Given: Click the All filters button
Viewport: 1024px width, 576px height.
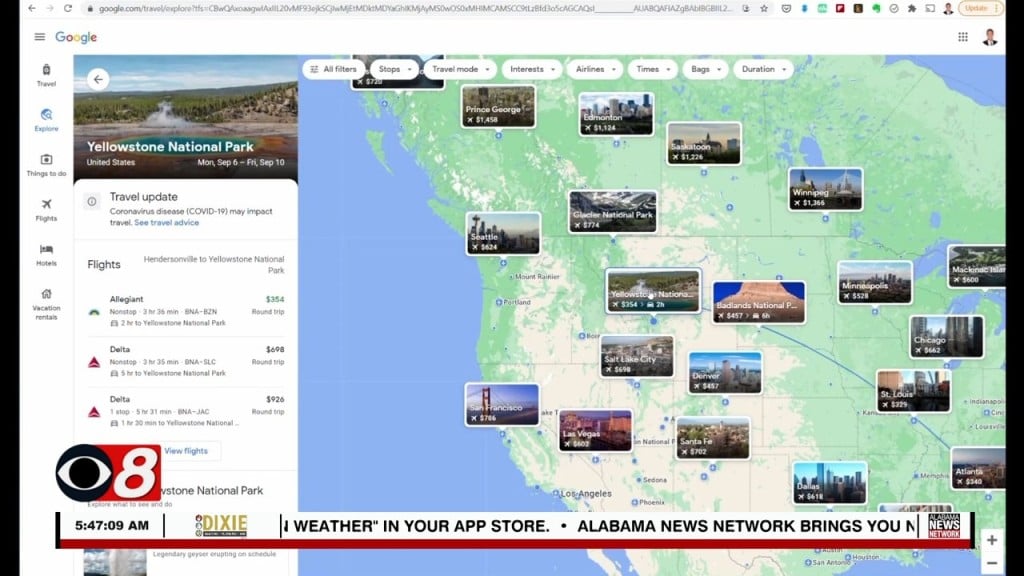Looking at the screenshot, I should coord(333,69).
